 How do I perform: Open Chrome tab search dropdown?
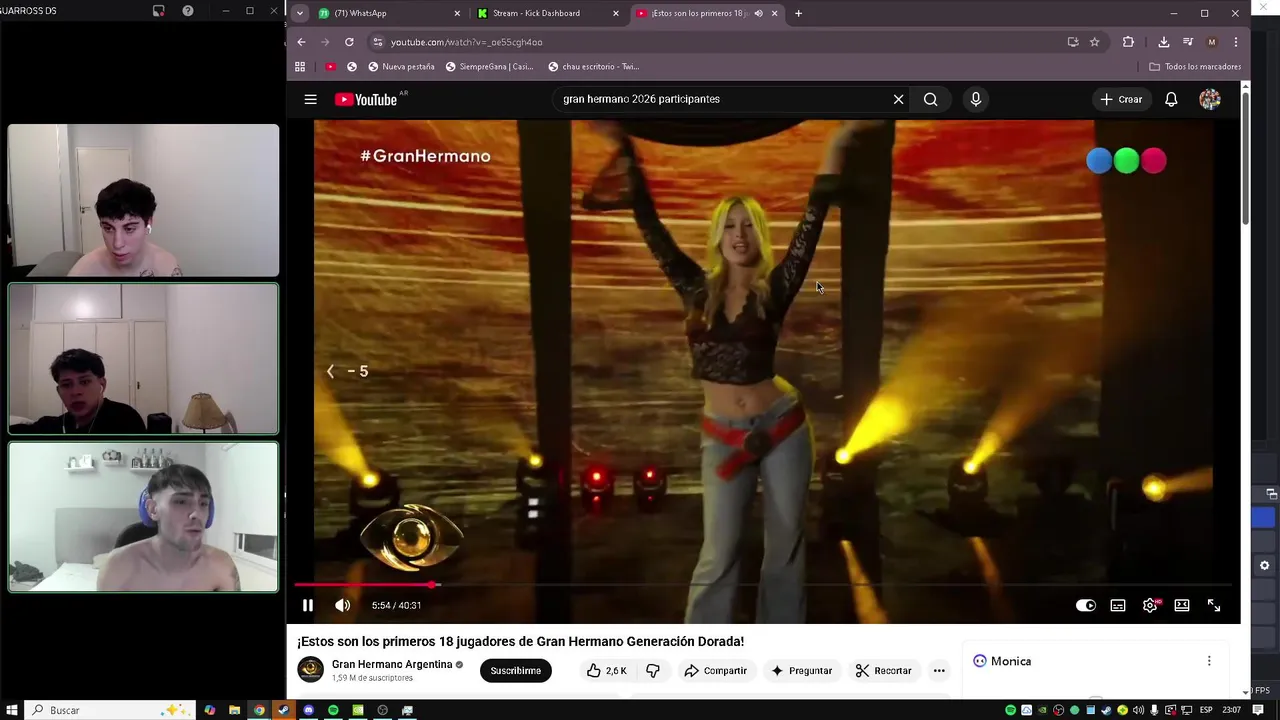(300, 13)
